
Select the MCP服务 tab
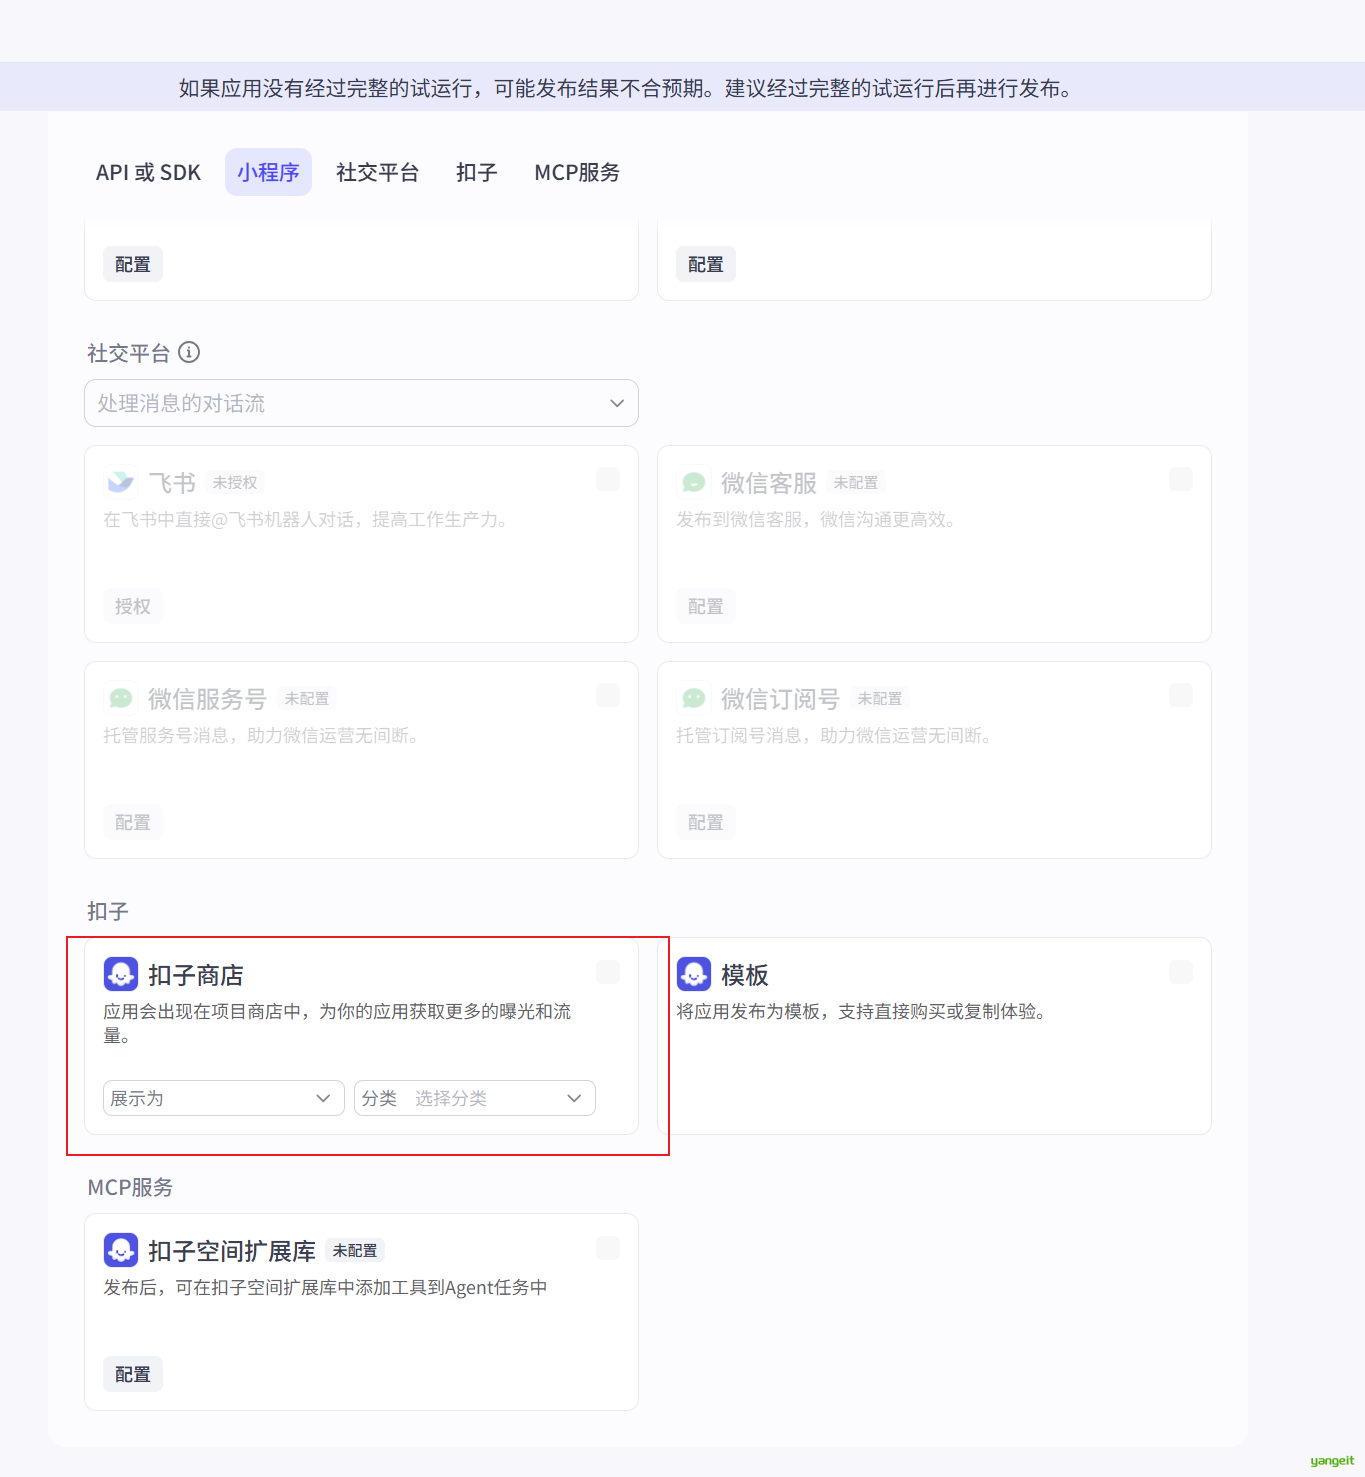(577, 172)
